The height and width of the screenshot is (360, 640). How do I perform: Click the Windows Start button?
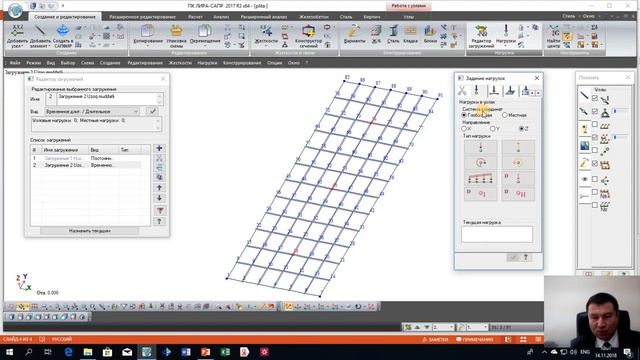point(9,352)
